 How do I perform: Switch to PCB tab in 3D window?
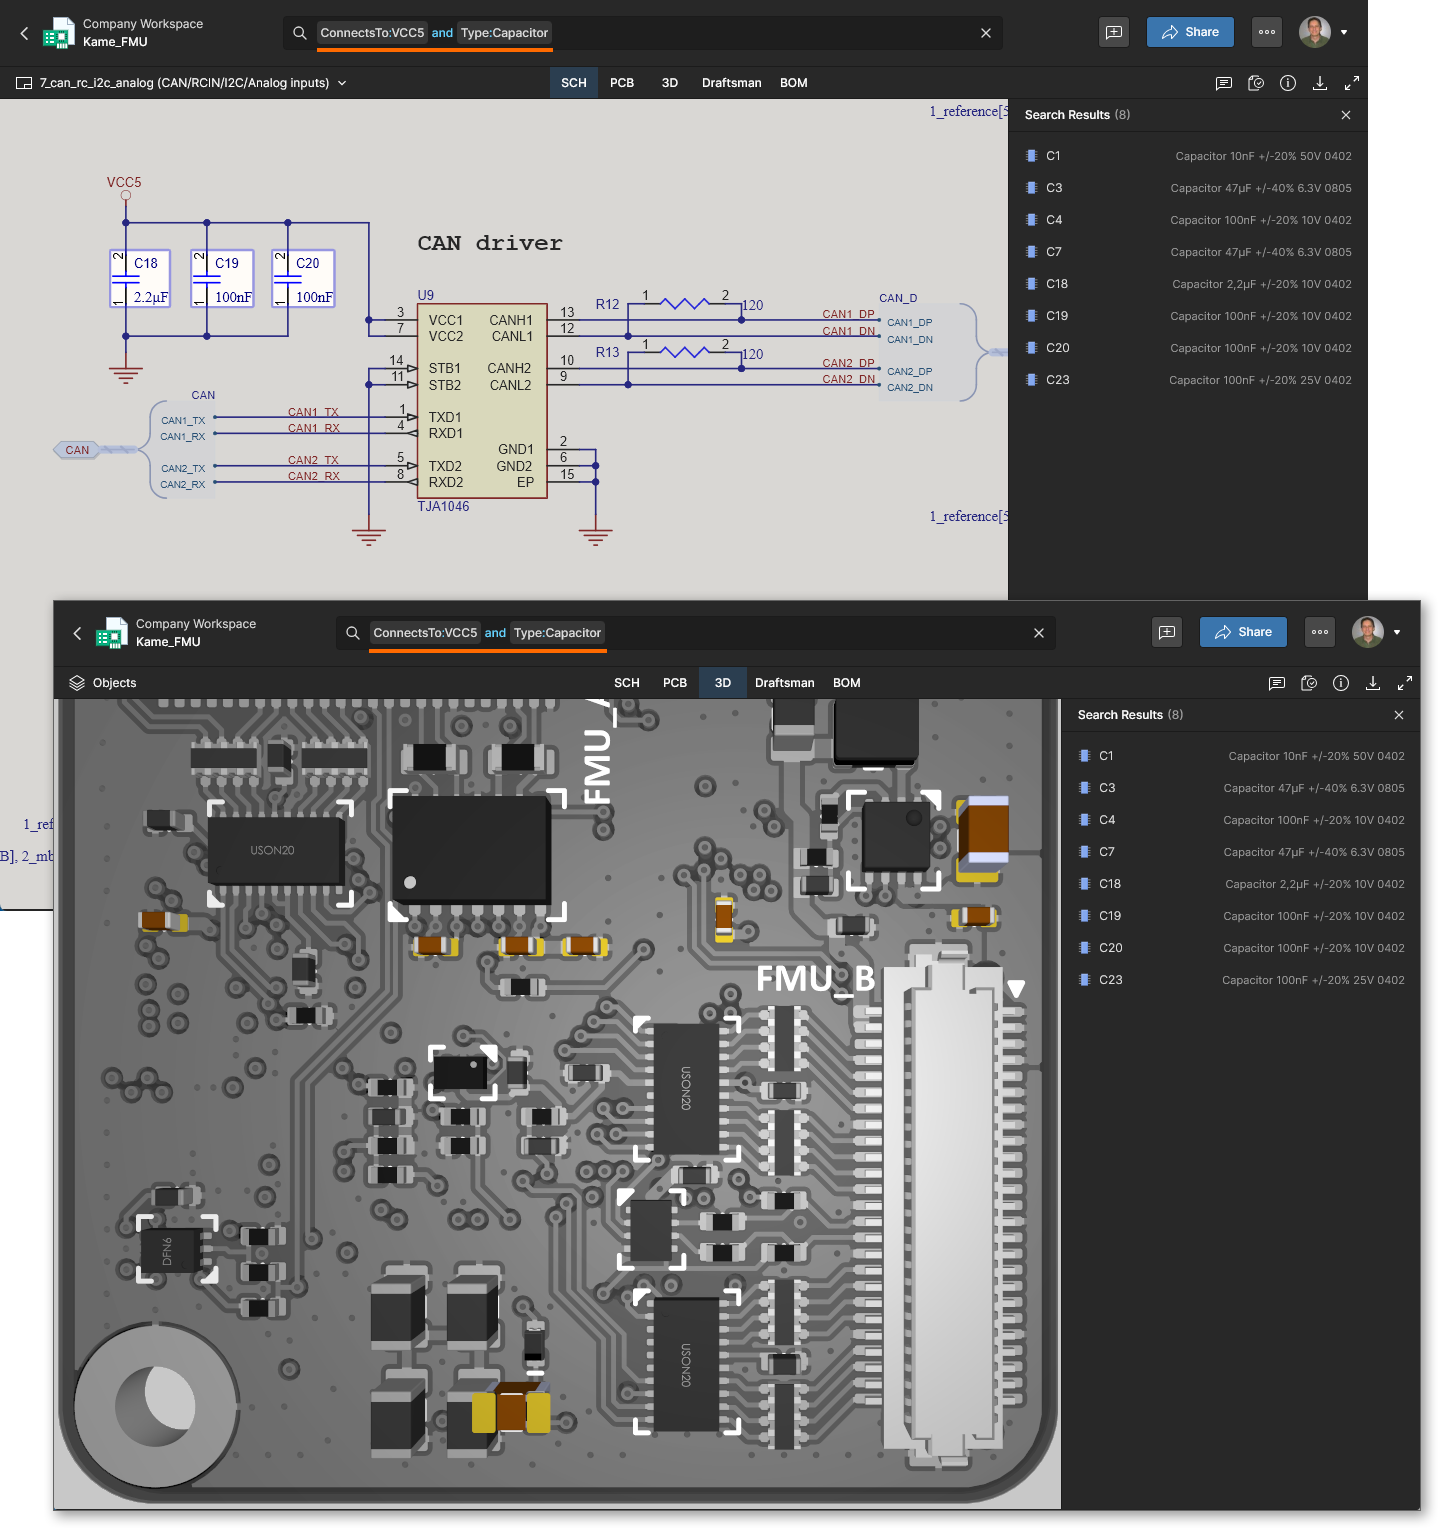tap(675, 683)
